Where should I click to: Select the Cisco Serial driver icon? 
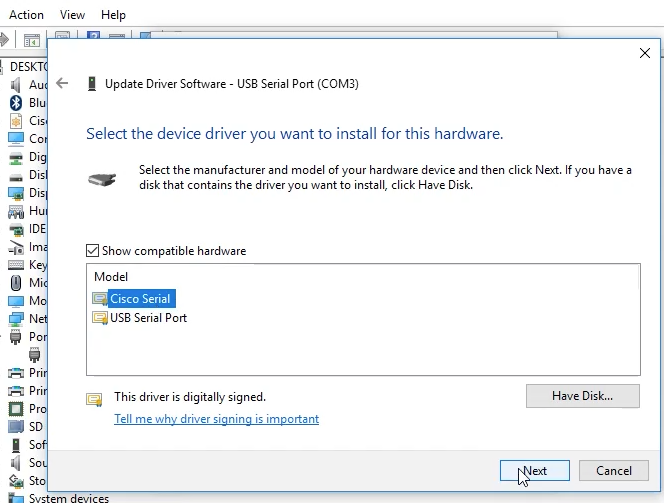tap(99, 299)
